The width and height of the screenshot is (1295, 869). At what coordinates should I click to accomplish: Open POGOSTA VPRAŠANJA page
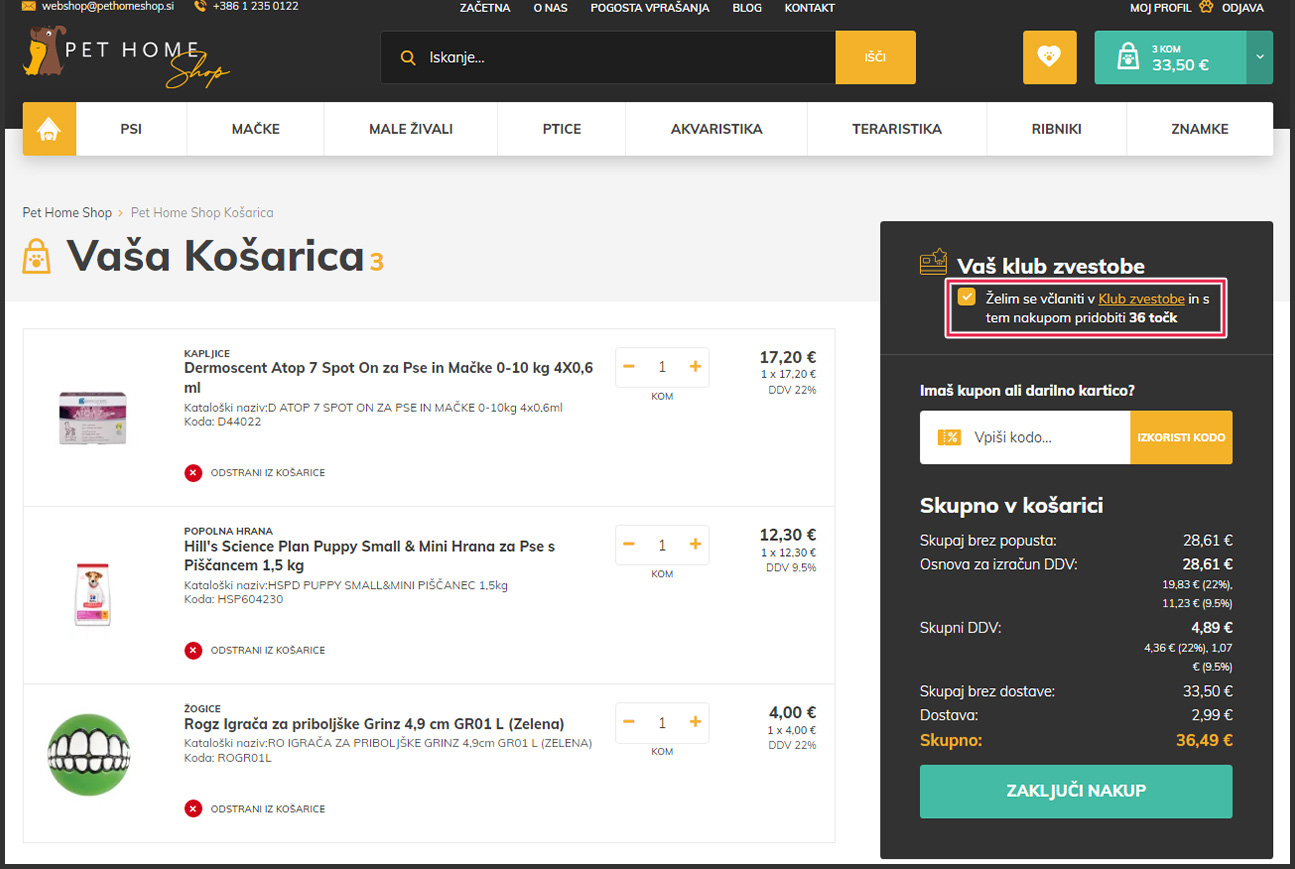coord(650,8)
